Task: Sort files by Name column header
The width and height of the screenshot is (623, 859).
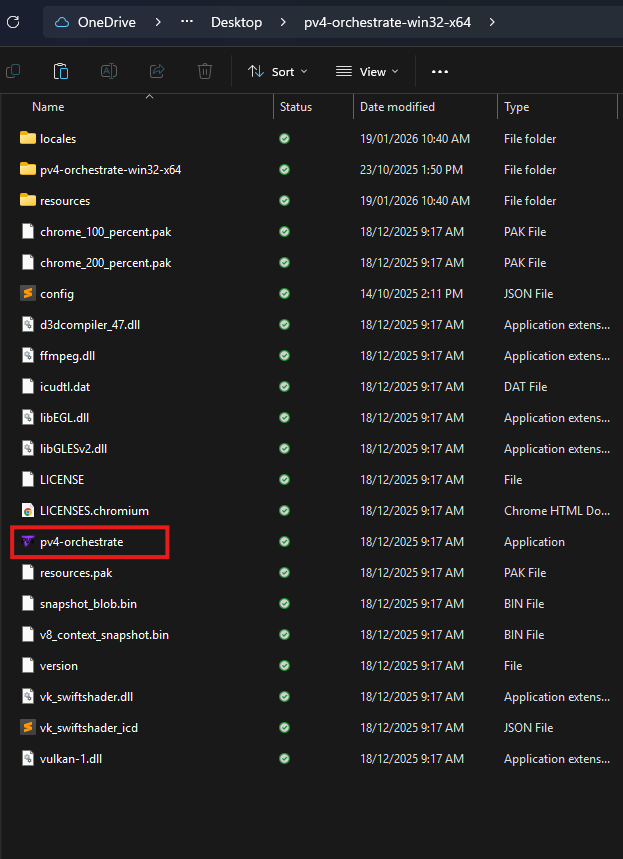Action: click(48, 107)
